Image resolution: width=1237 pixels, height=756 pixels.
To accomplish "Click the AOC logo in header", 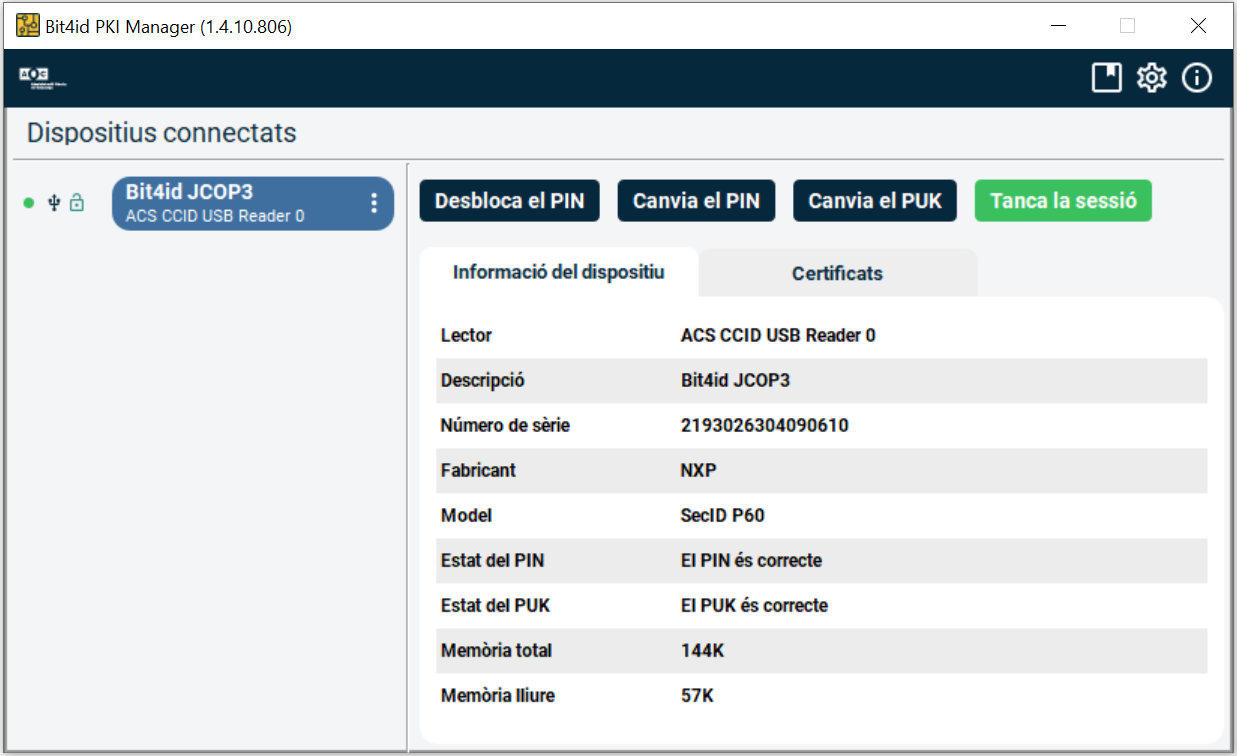I will (x=43, y=78).
